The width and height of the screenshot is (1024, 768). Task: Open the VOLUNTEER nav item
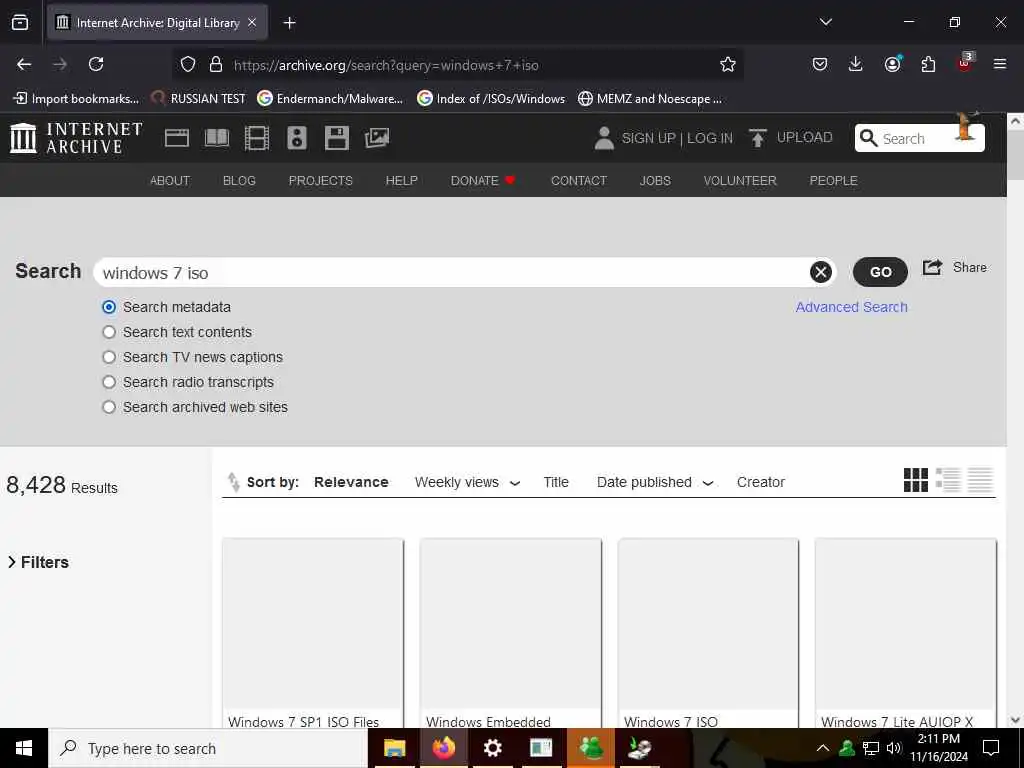pyautogui.click(x=740, y=180)
